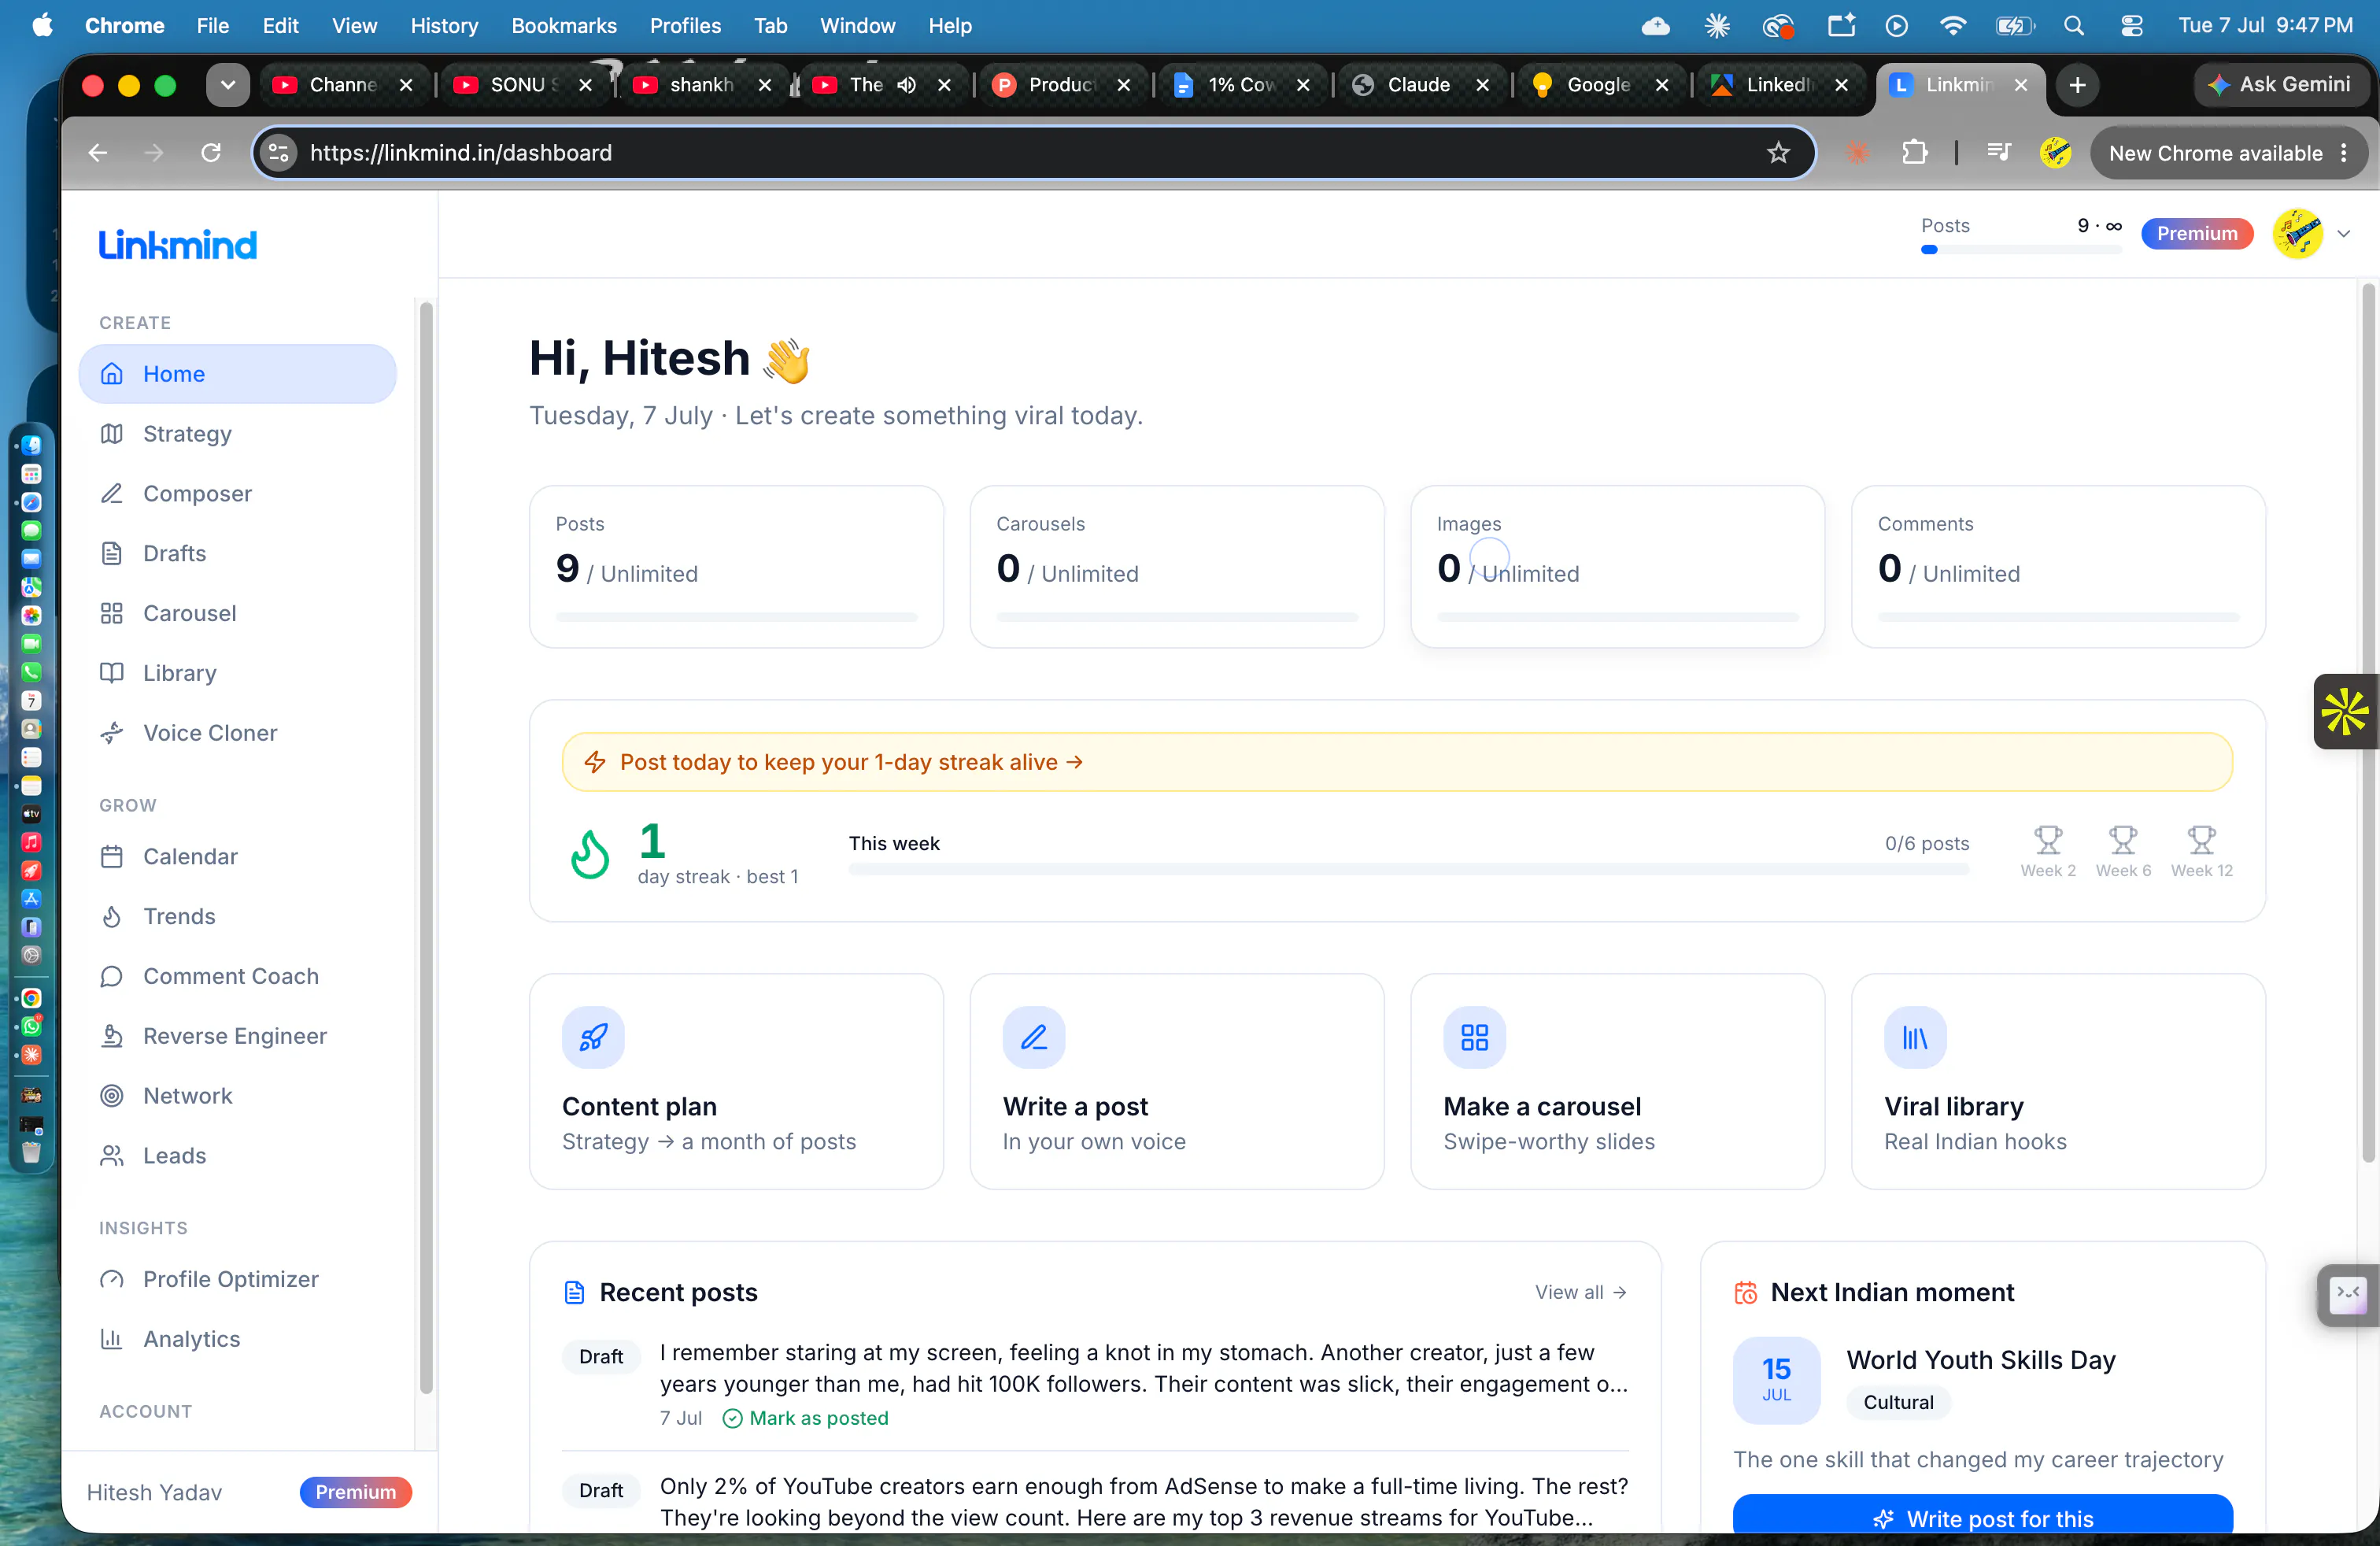This screenshot has height=1546, width=2380.
Task: Open Chrome extensions puzzle icon
Action: coord(1914,153)
